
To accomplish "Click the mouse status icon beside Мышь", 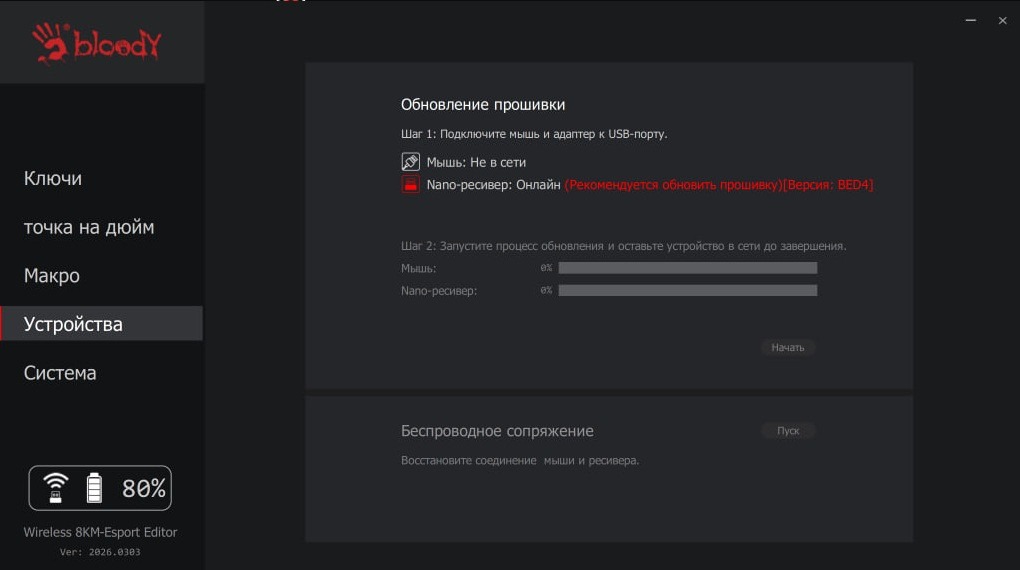I will (x=410, y=161).
